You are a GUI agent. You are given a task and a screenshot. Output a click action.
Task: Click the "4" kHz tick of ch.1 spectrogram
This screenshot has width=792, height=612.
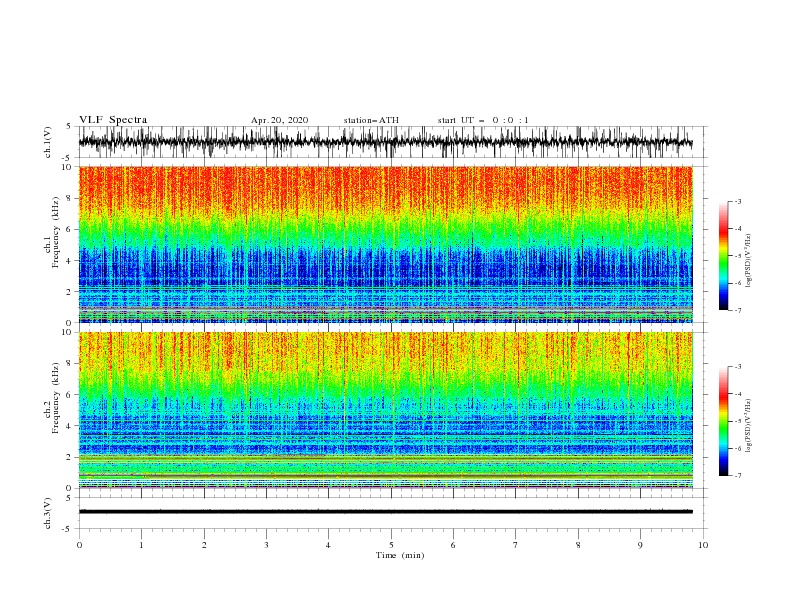[x=70, y=261]
